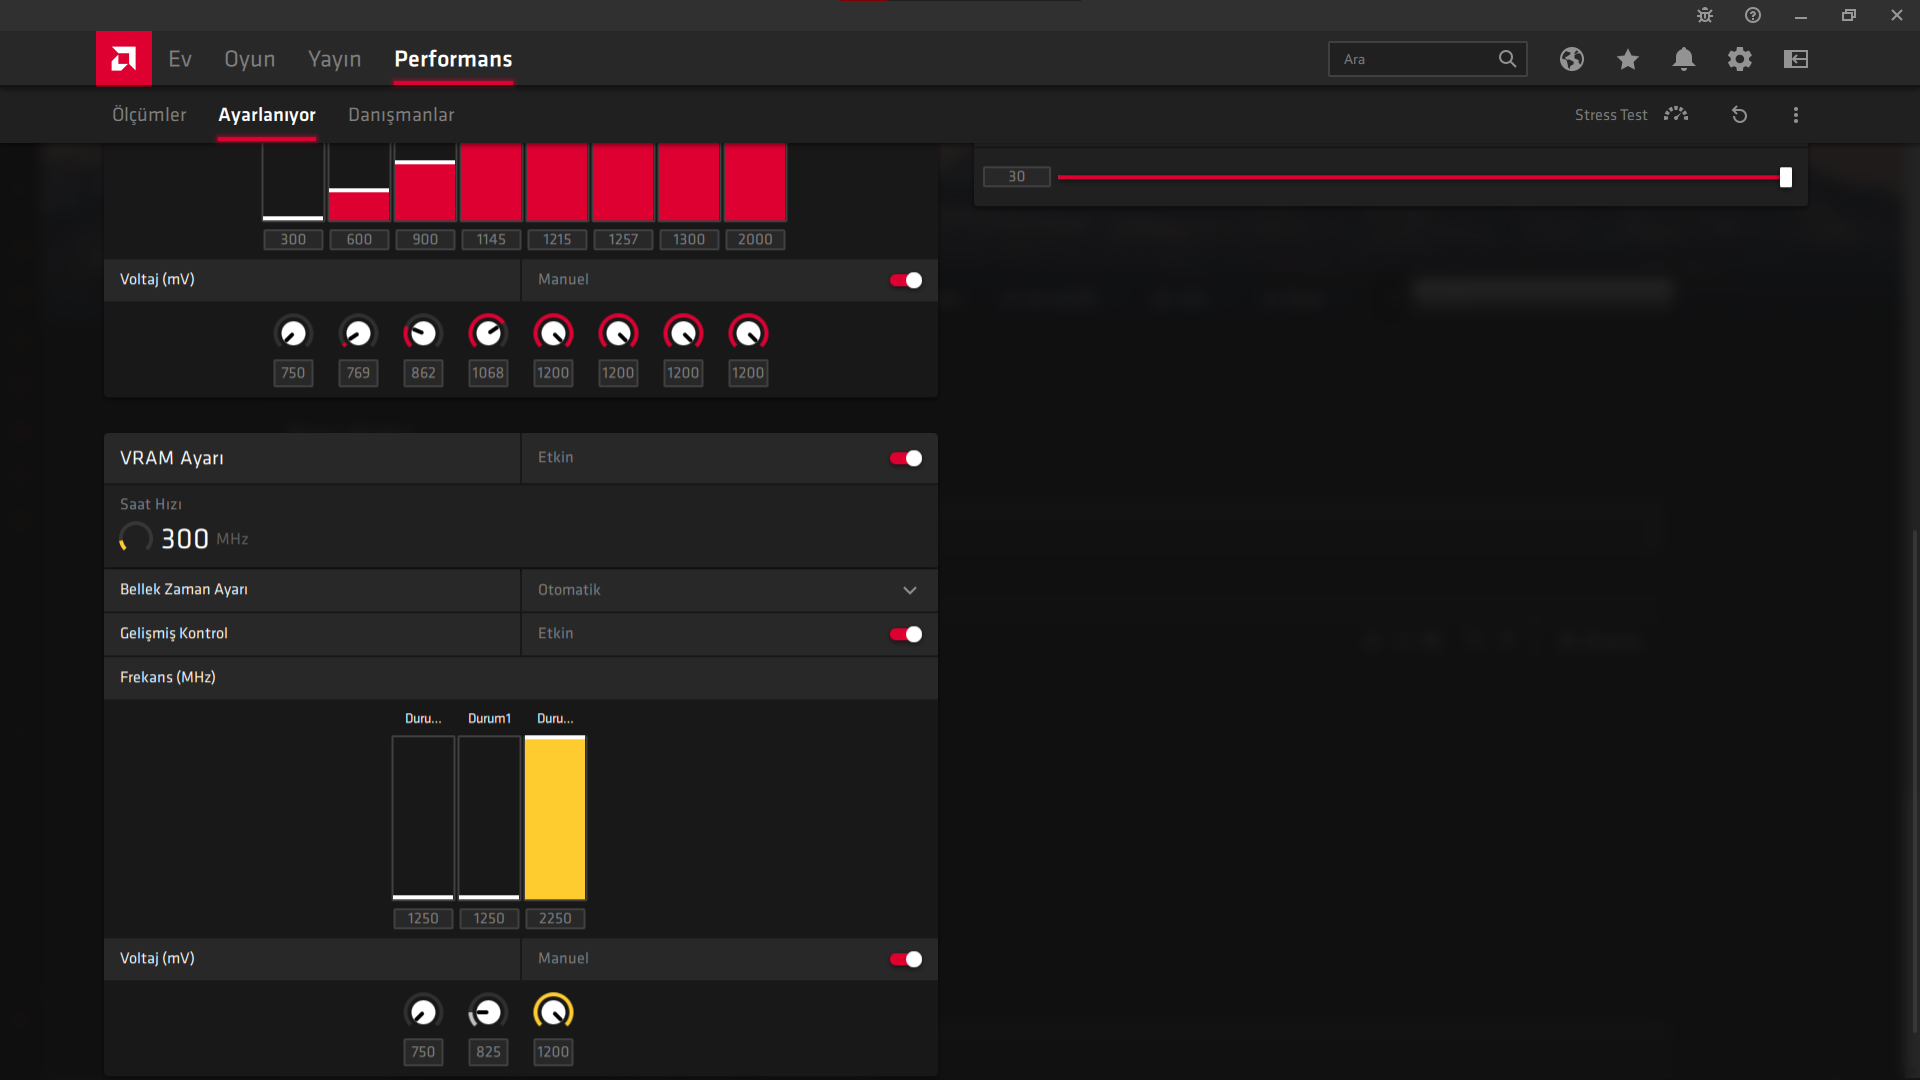Screen dimensions: 1920x1080
Task: Open favorites star icon
Action: pyautogui.click(x=1627, y=59)
